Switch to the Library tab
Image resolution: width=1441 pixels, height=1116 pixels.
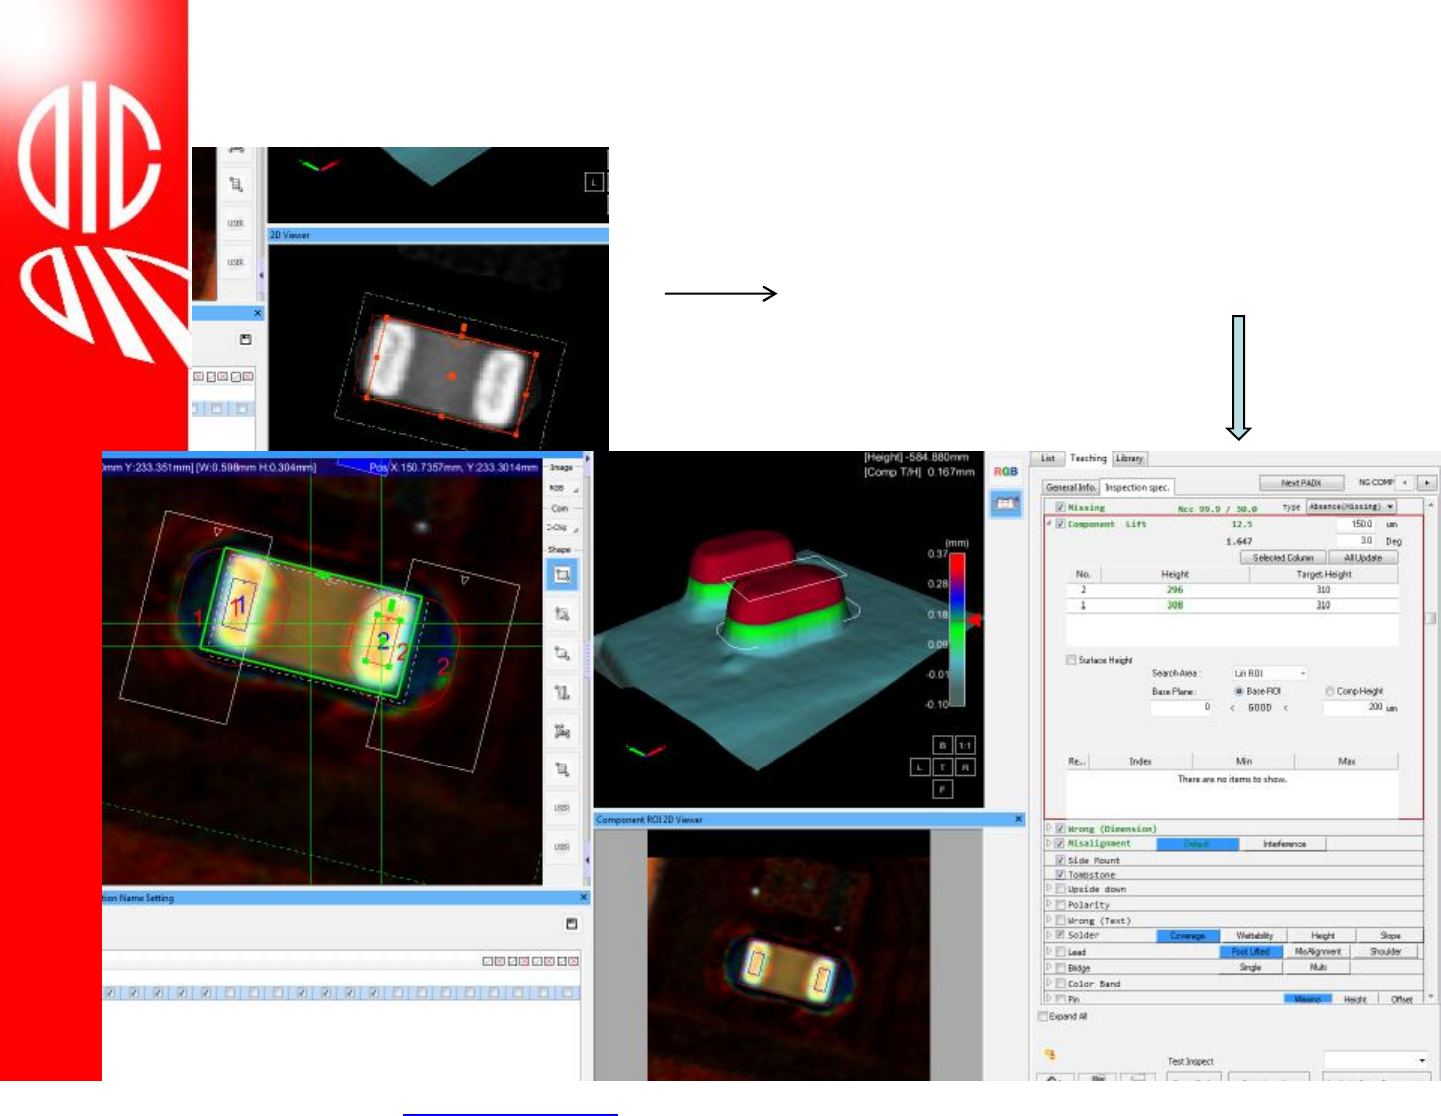(x=1129, y=458)
